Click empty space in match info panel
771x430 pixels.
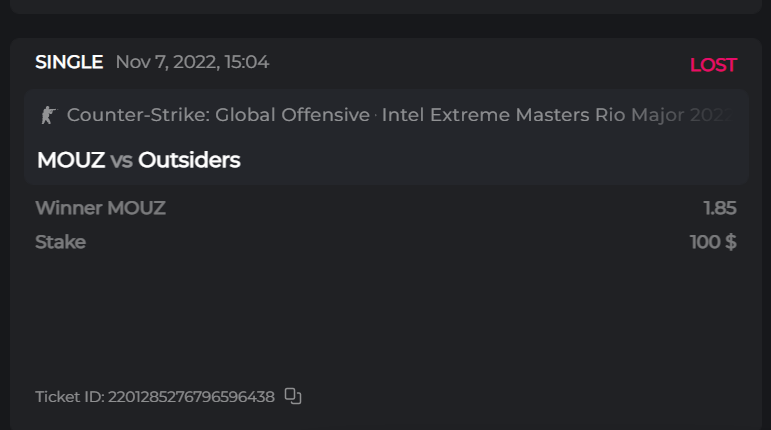pos(500,160)
